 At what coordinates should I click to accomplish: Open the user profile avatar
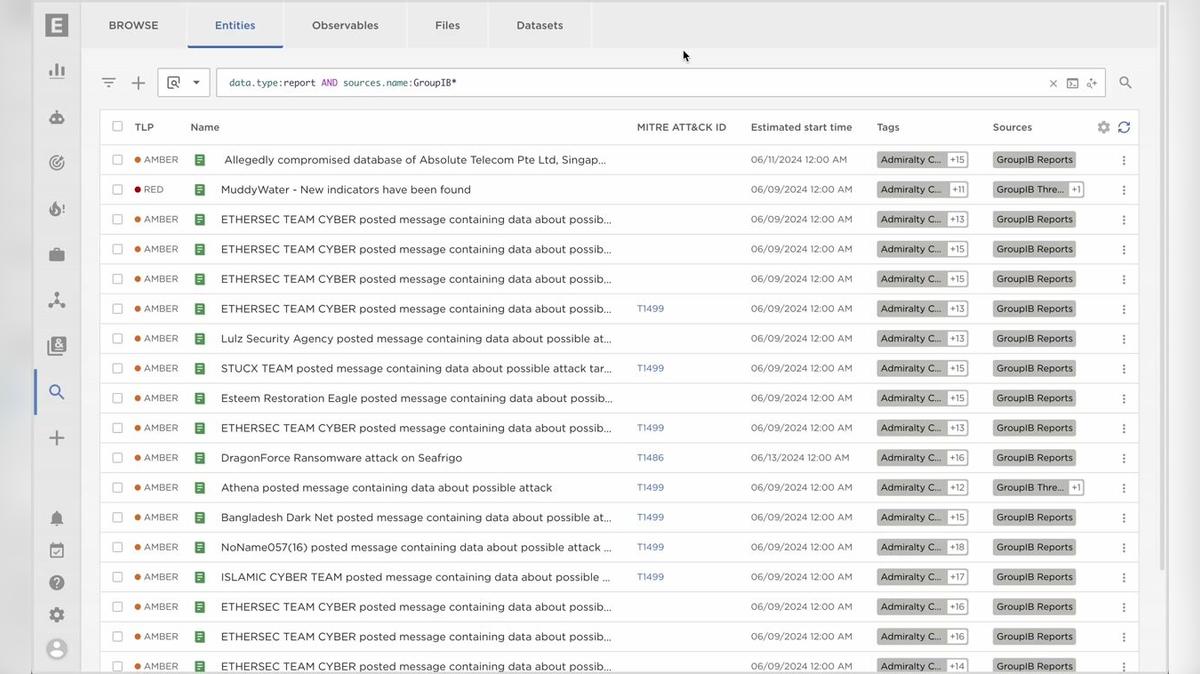[x=57, y=649]
